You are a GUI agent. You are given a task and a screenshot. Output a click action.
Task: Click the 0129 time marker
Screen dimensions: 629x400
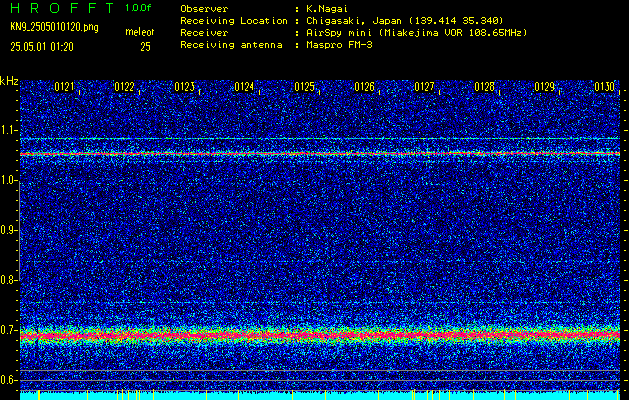(x=545, y=87)
